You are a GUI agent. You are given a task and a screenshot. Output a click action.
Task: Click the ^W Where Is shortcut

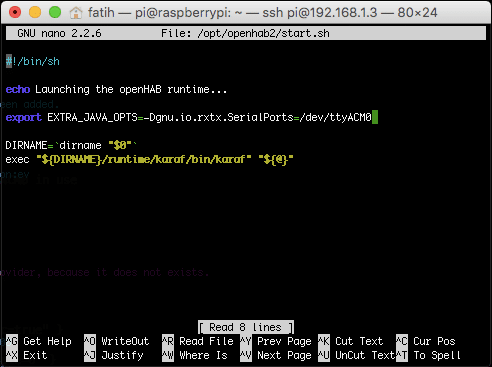pyautogui.click(x=195, y=355)
